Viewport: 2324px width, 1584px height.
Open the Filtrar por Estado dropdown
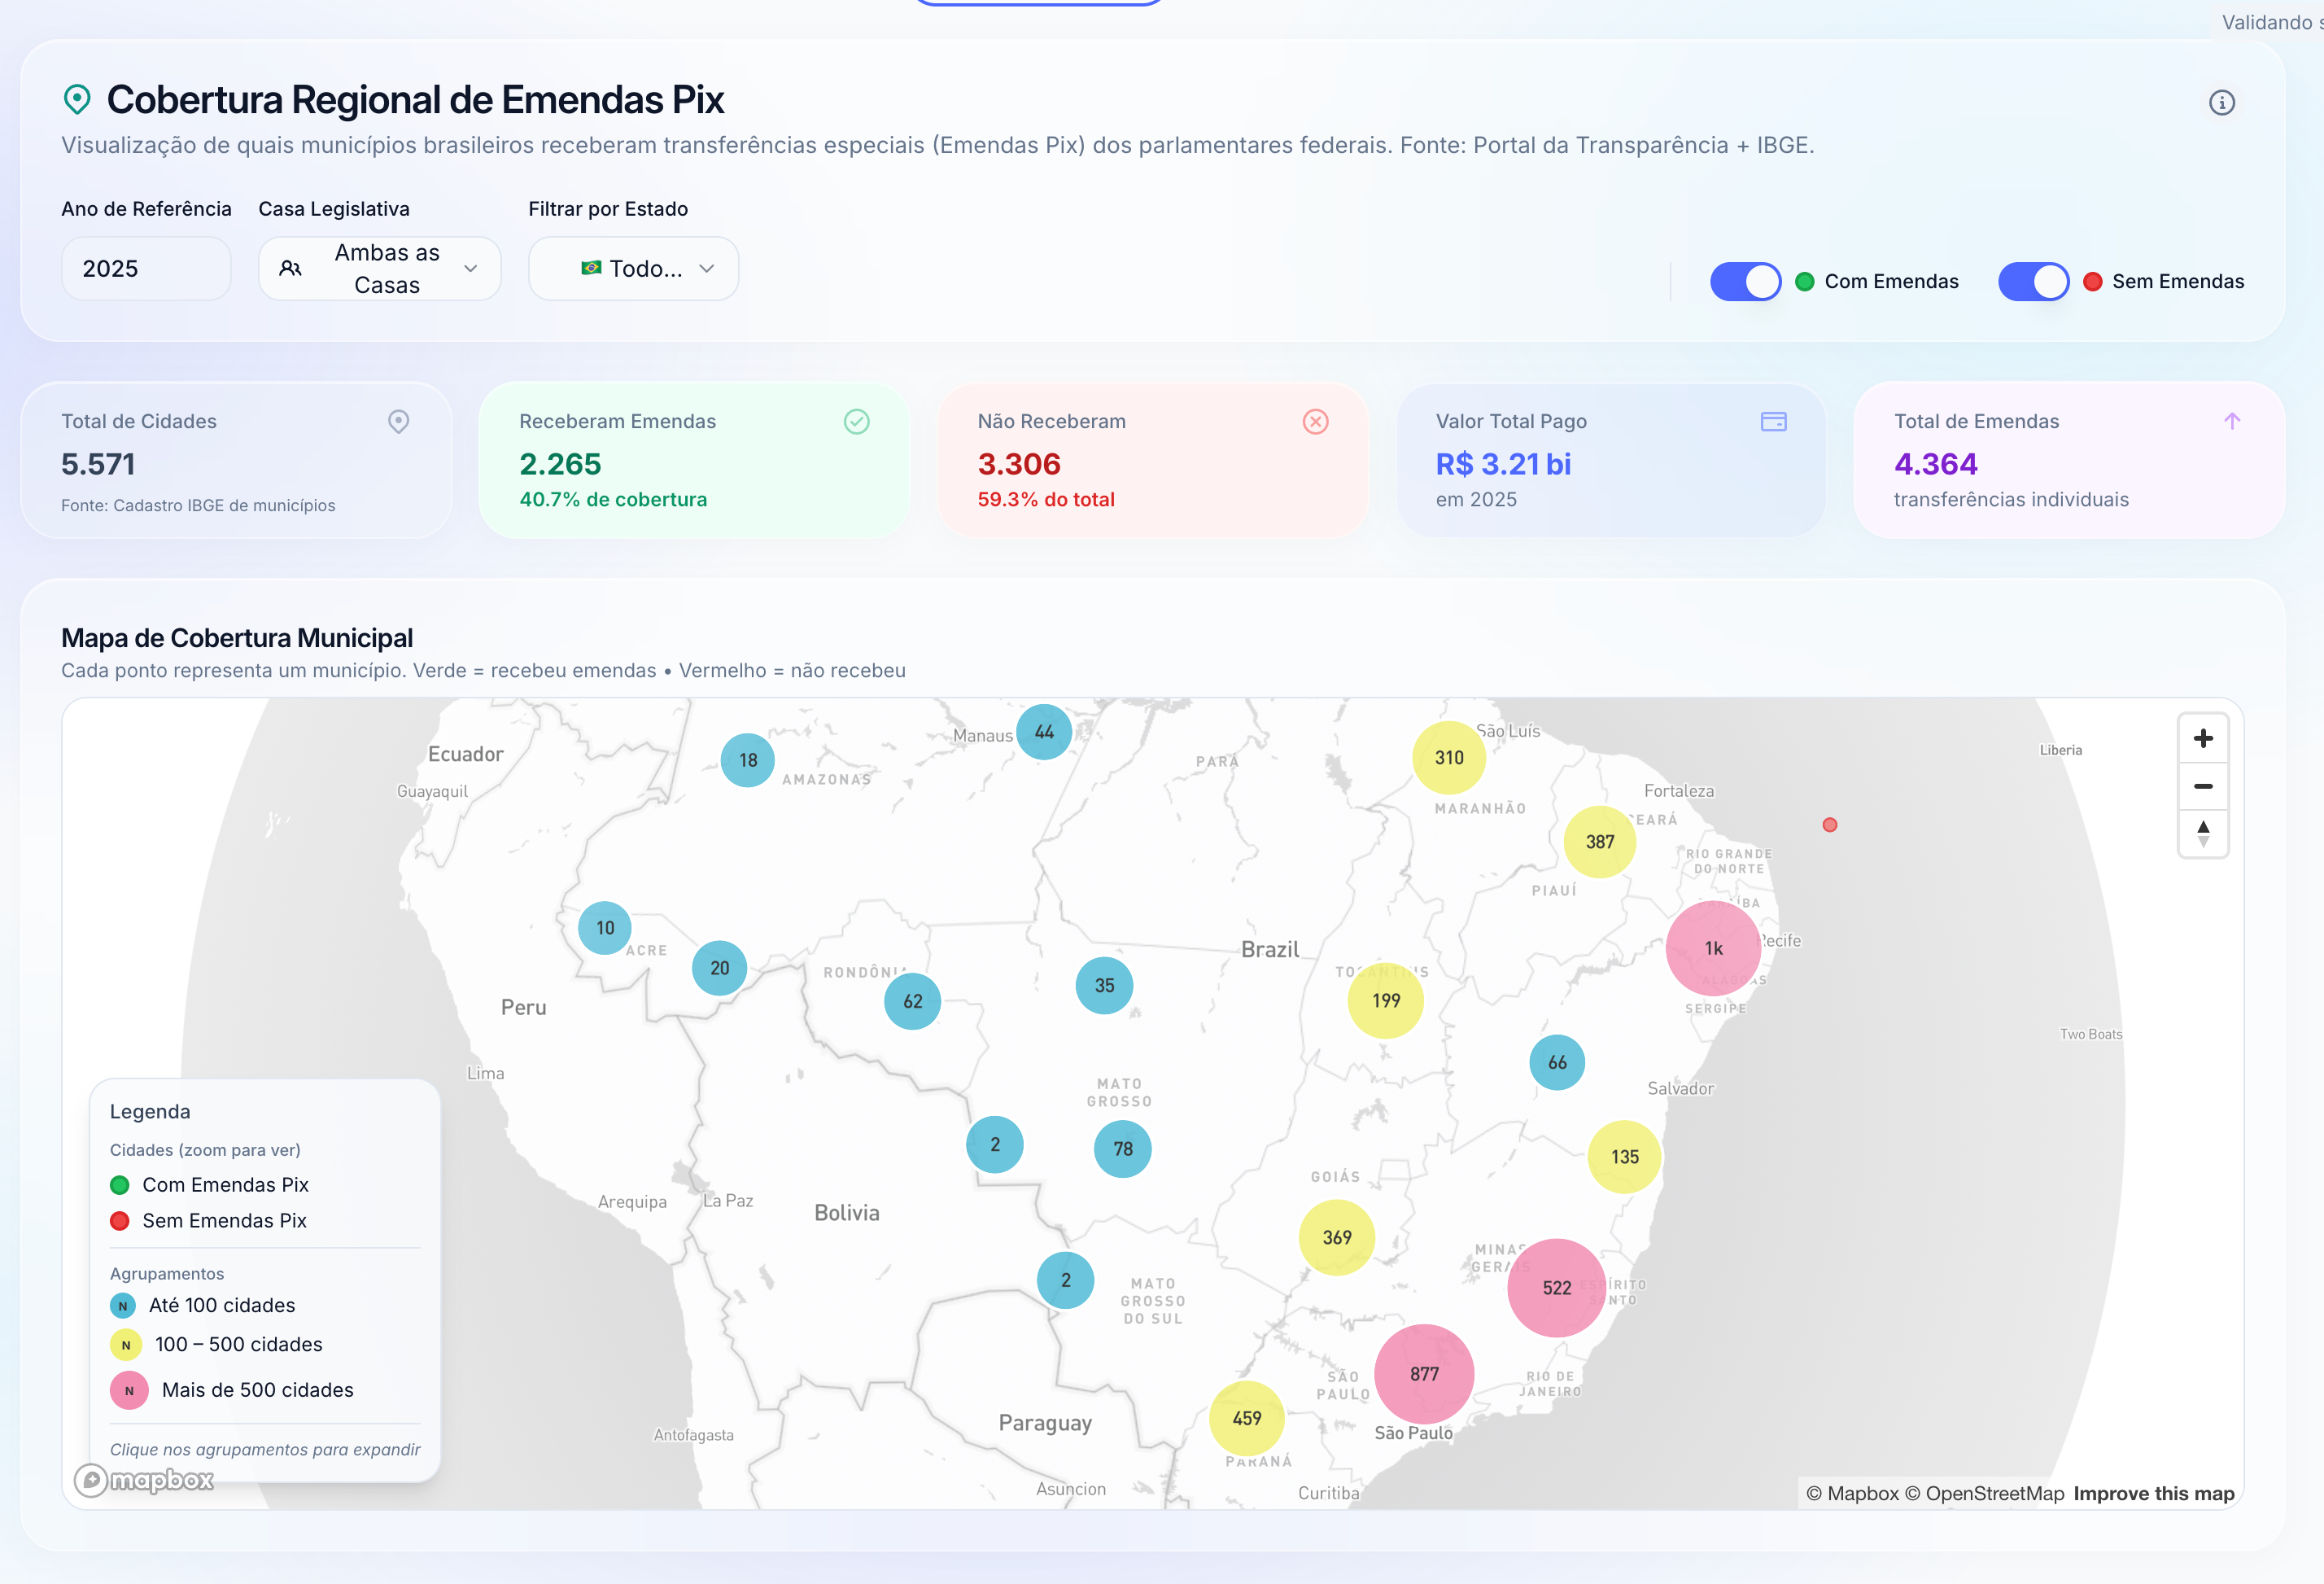pyautogui.click(x=633, y=269)
